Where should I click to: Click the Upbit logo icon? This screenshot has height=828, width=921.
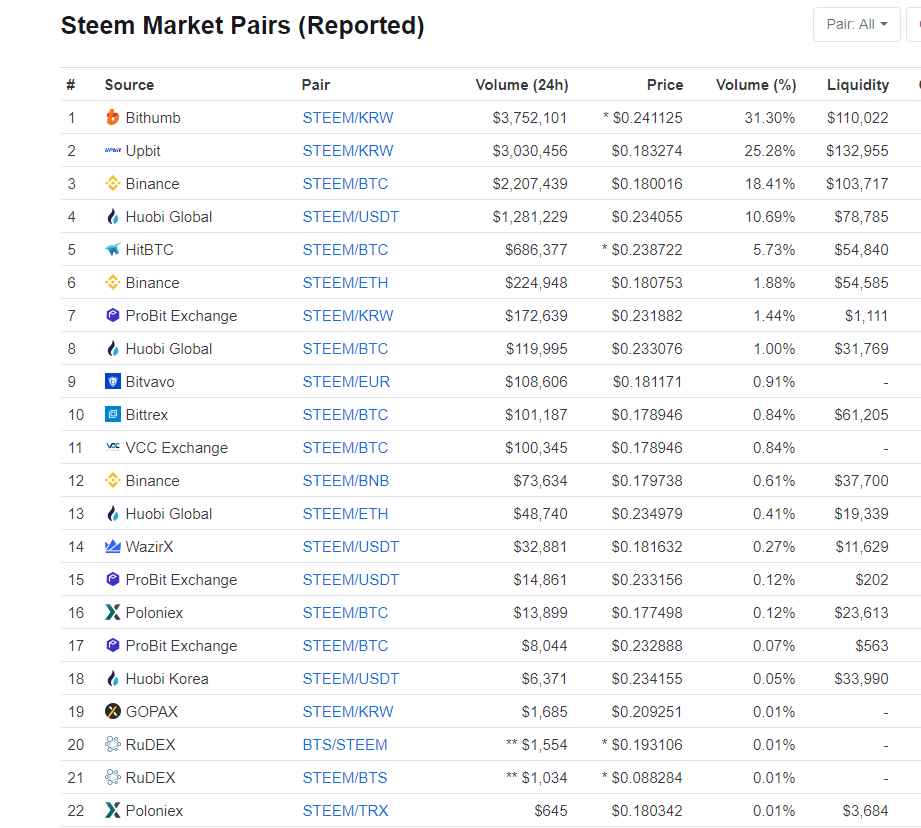[x=112, y=150]
